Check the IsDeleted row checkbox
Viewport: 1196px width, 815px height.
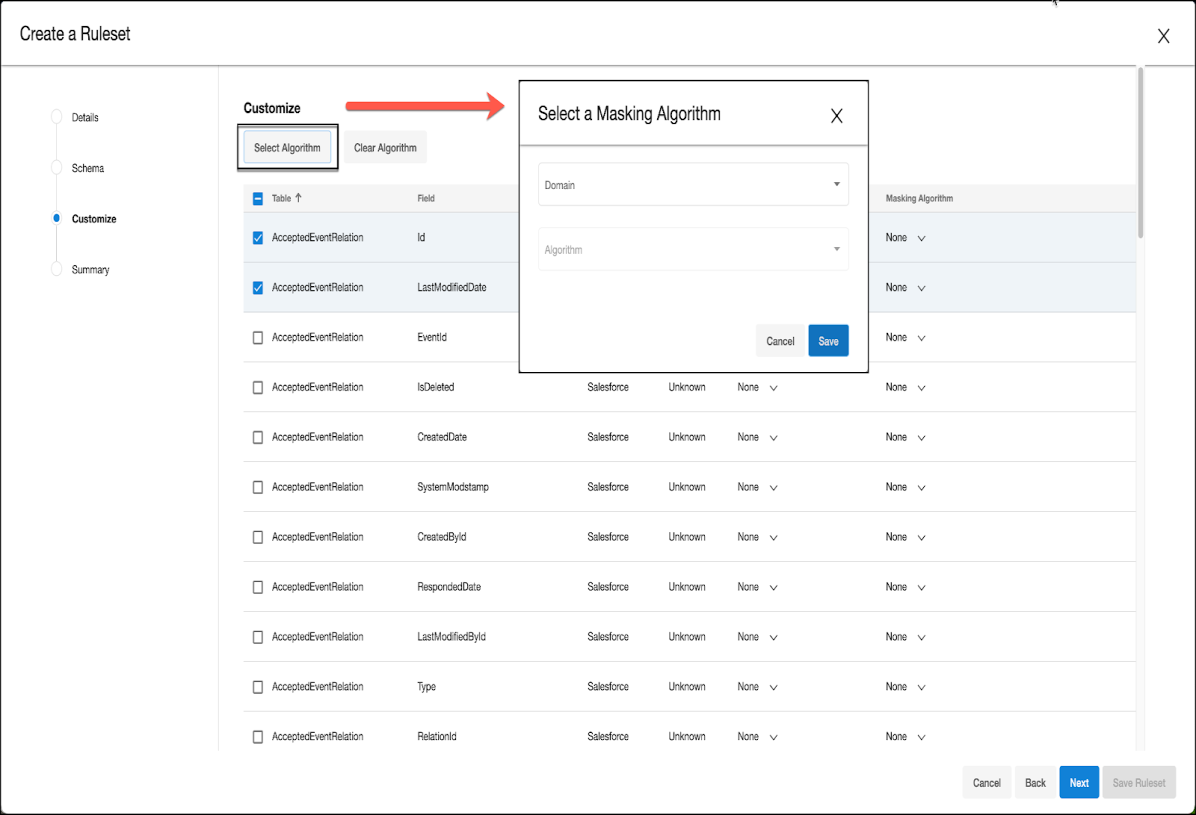[x=258, y=387]
